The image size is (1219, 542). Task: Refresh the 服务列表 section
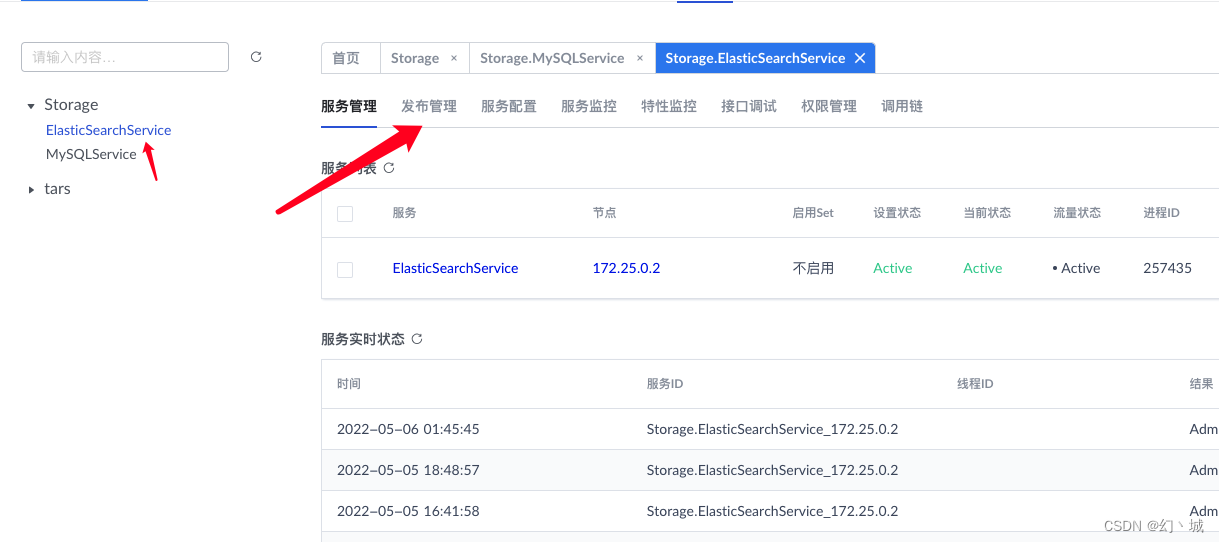tap(389, 168)
